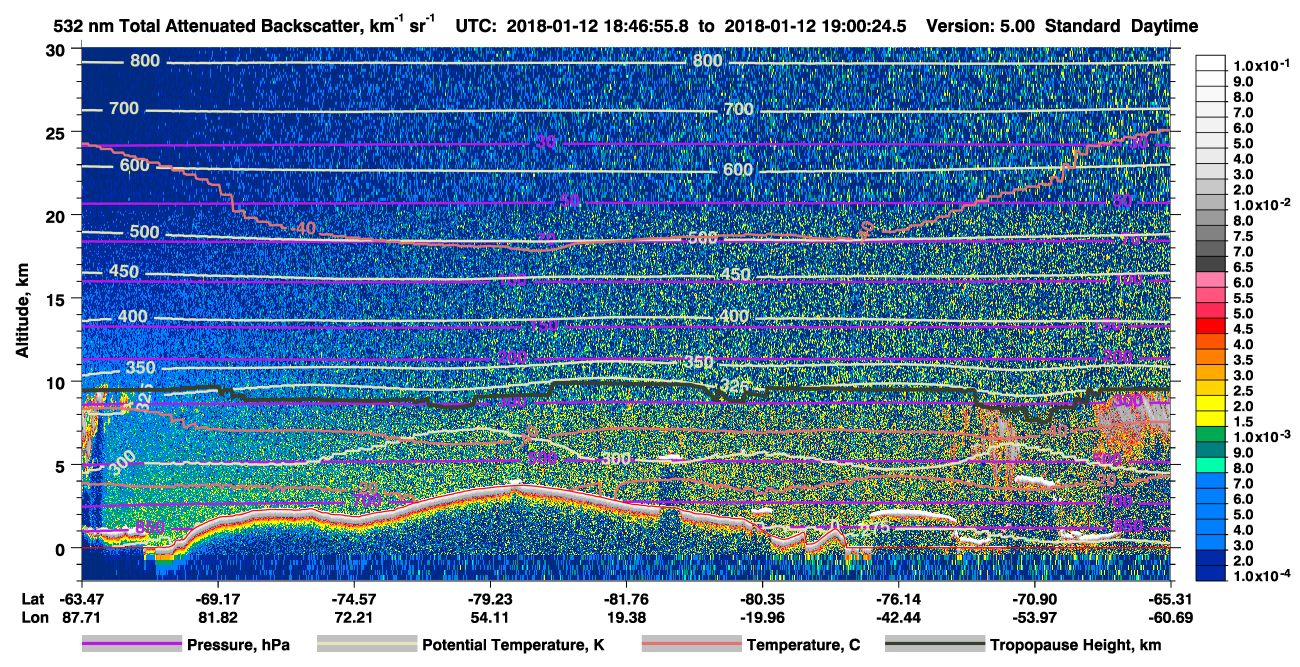Click the latitude value -63.47
Image resolution: width=1300 pixels, height=667 pixels.
click(x=80, y=599)
